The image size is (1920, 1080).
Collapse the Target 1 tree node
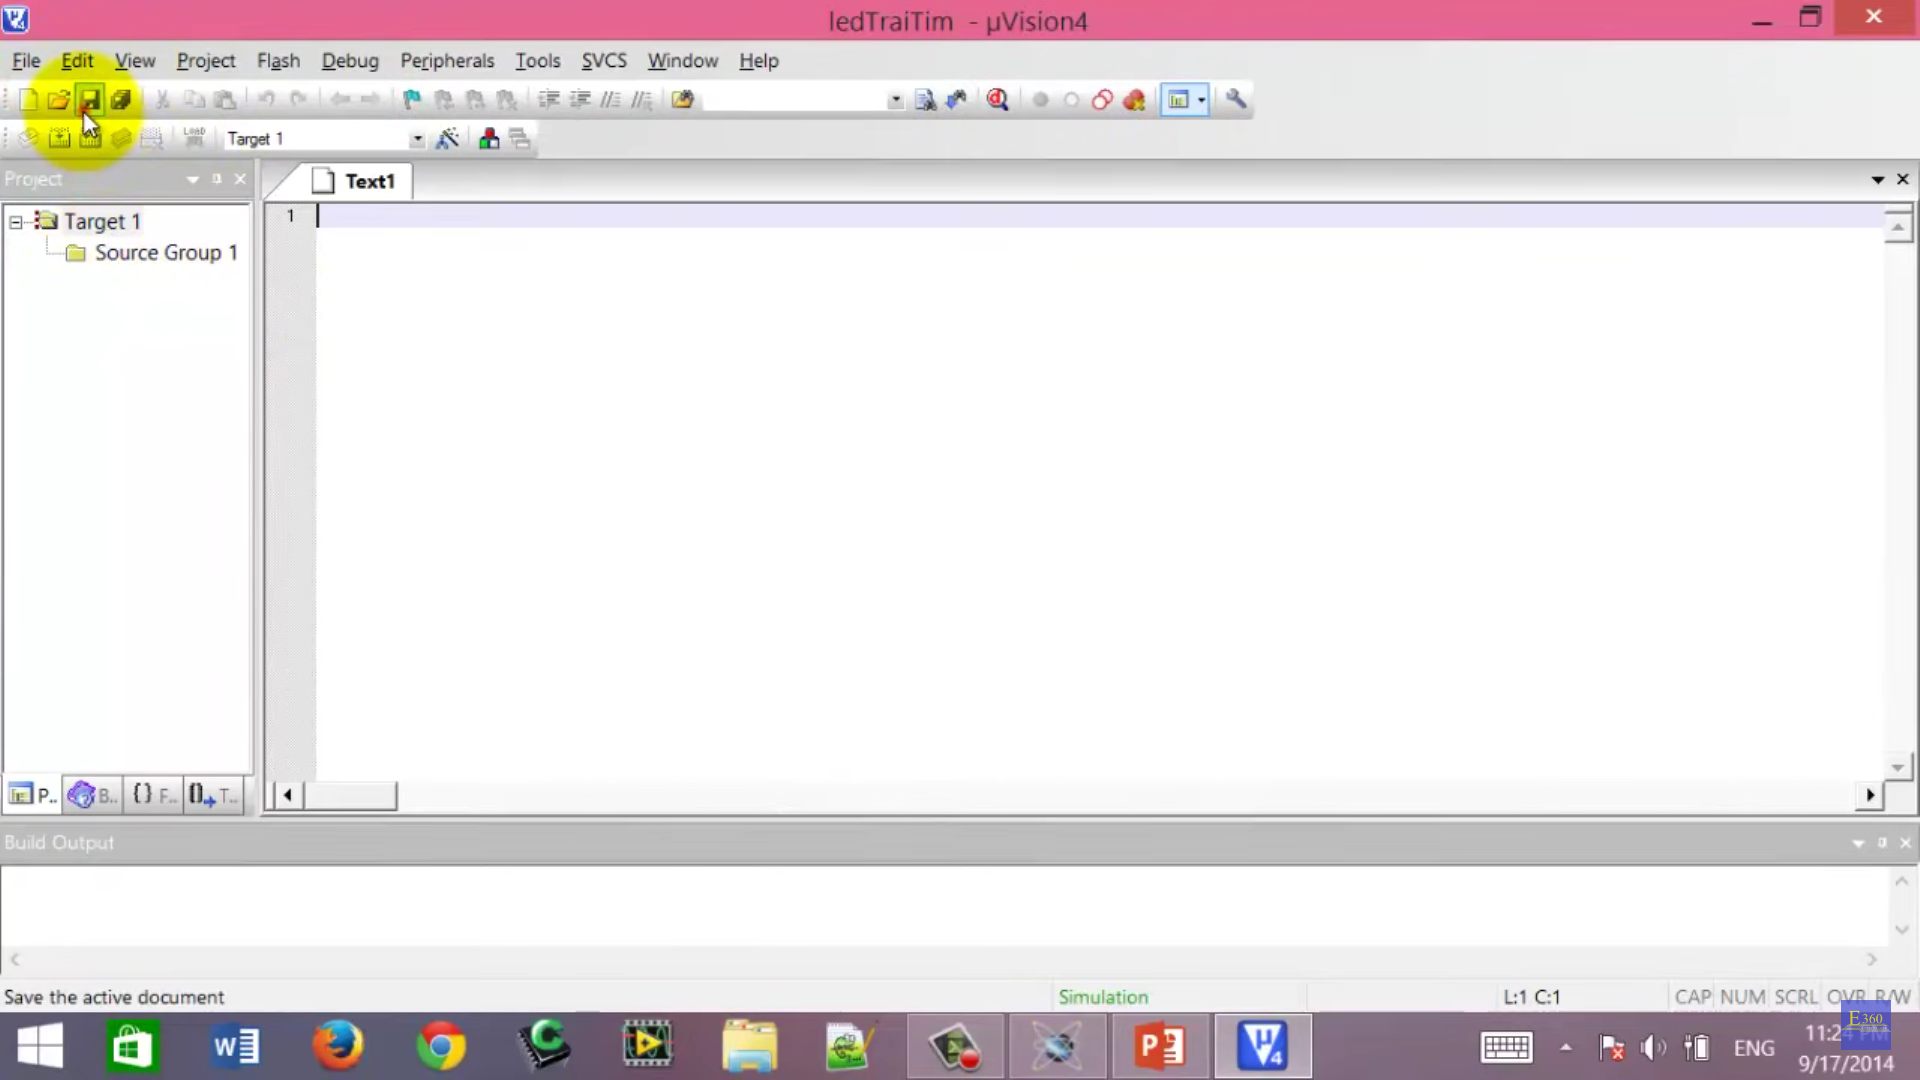(x=16, y=222)
